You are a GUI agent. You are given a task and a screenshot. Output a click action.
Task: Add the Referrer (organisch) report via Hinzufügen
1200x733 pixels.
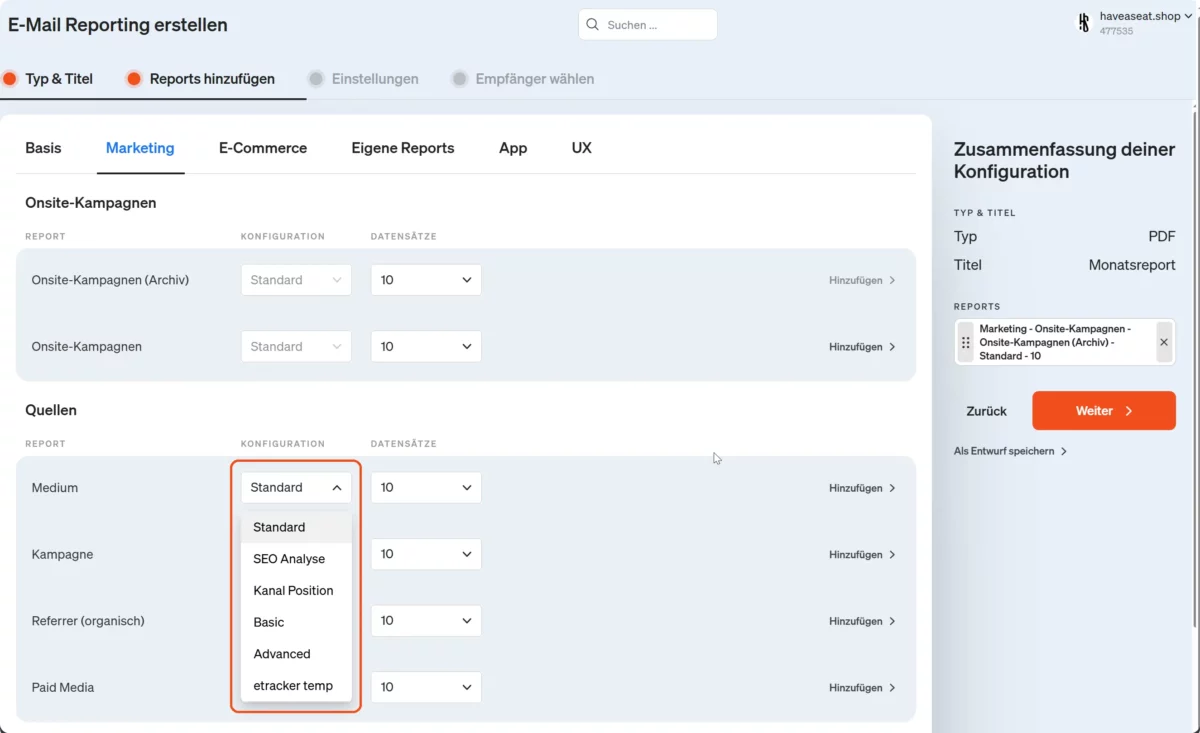[862, 621]
